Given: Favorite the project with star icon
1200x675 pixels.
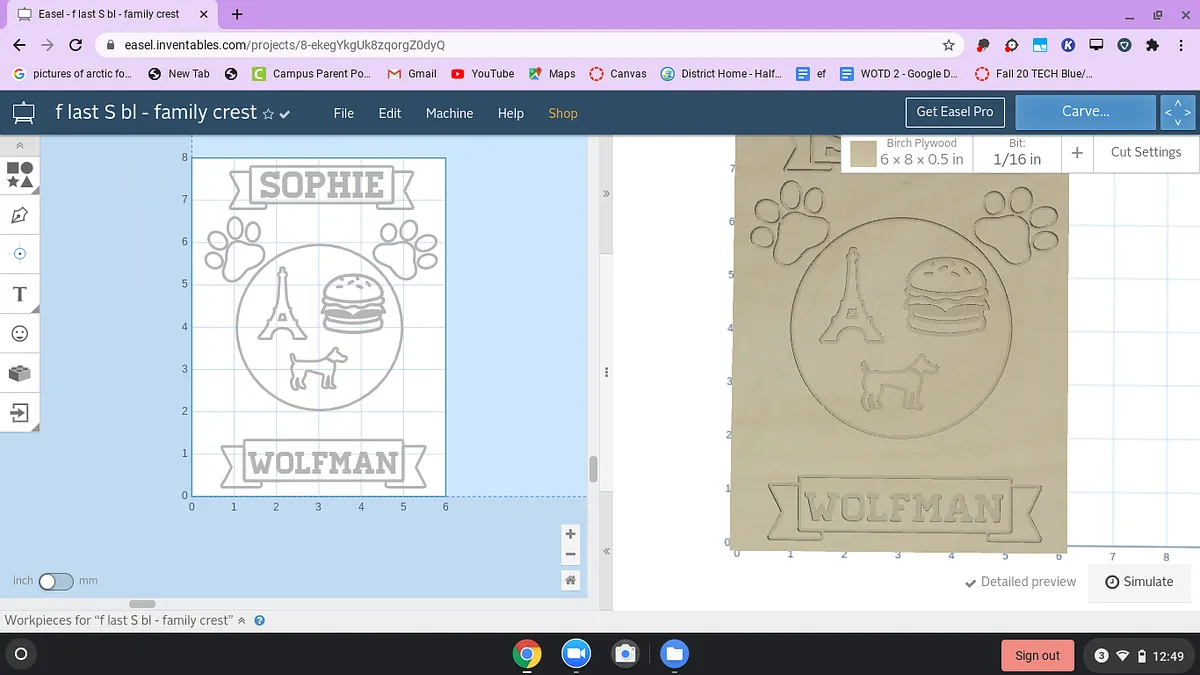Looking at the screenshot, I should [268, 114].
